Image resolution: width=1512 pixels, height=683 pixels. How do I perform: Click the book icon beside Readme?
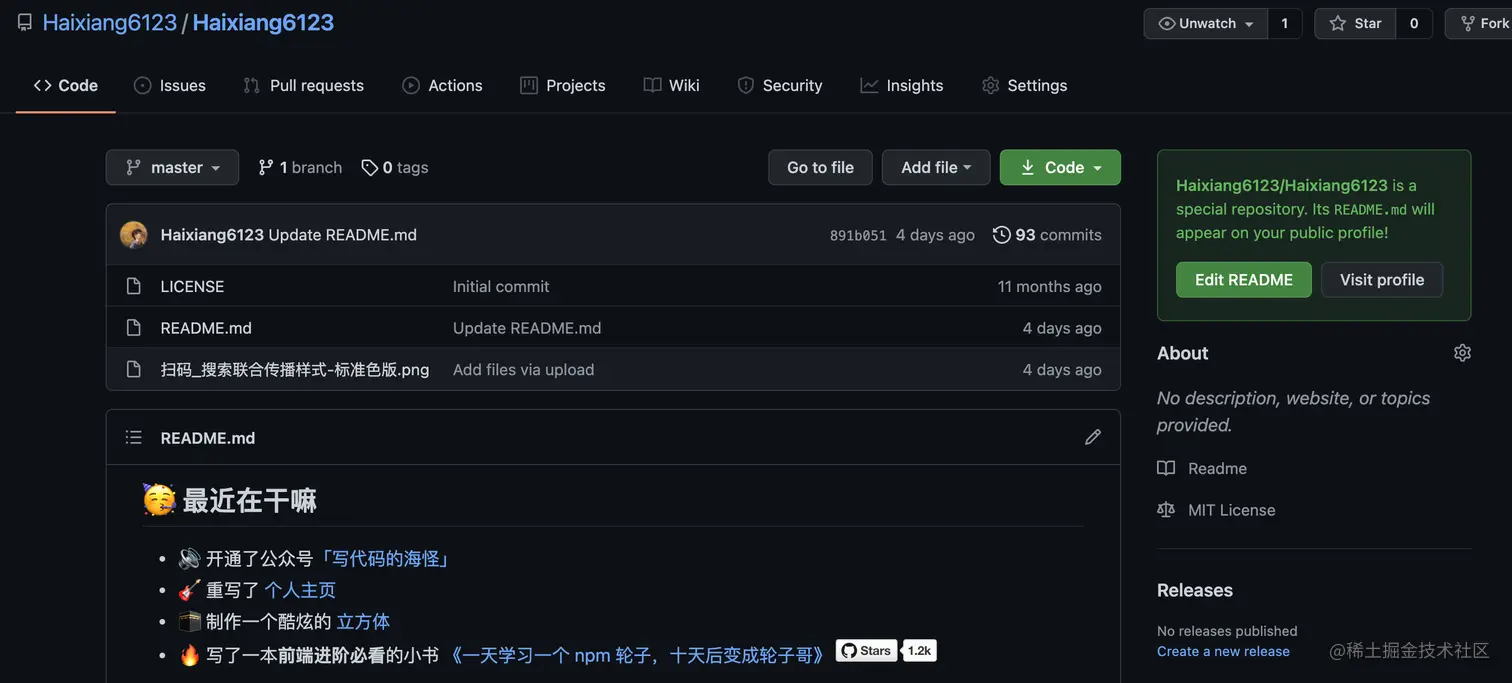[1166, 468]
